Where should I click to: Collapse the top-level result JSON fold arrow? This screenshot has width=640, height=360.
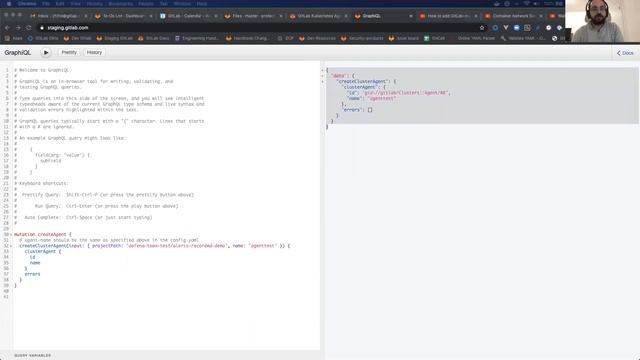(x=322, y=70)
